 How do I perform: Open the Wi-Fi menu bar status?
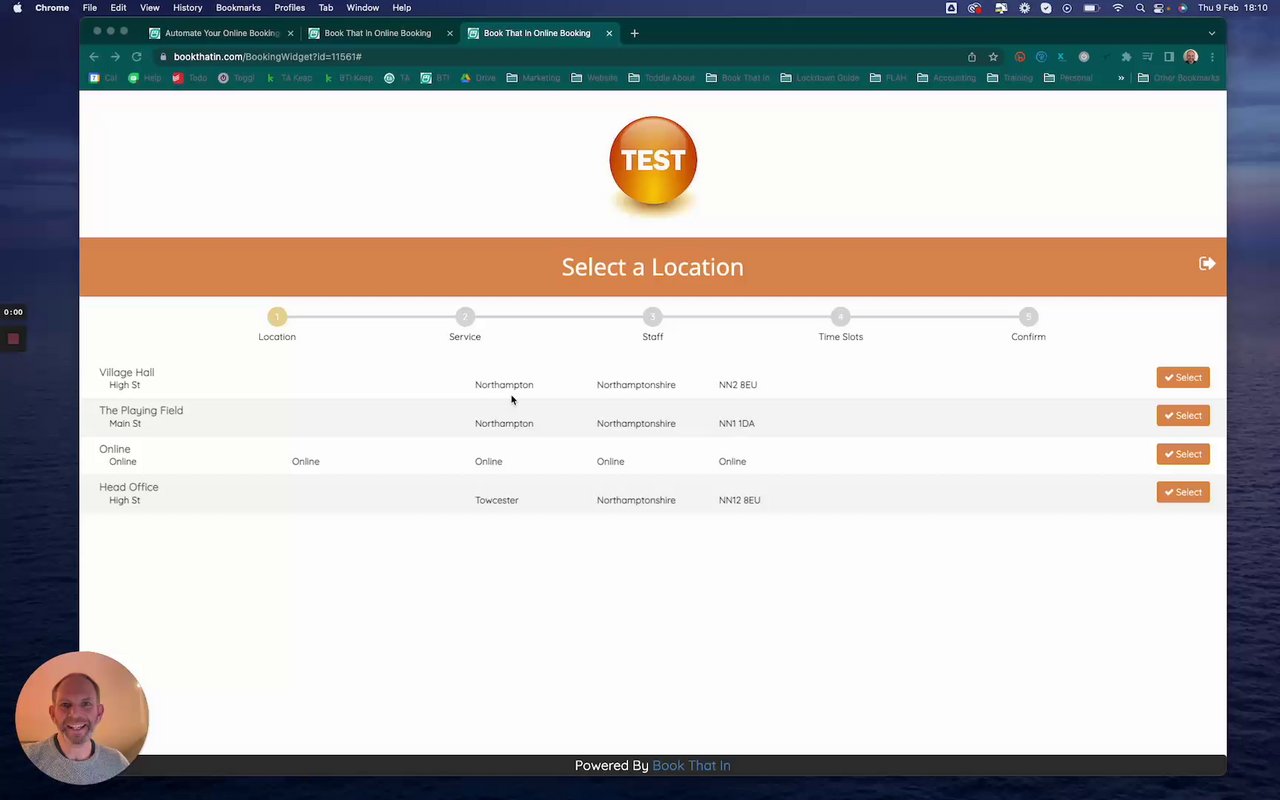pyautogui.click(x=1118, y=8)
